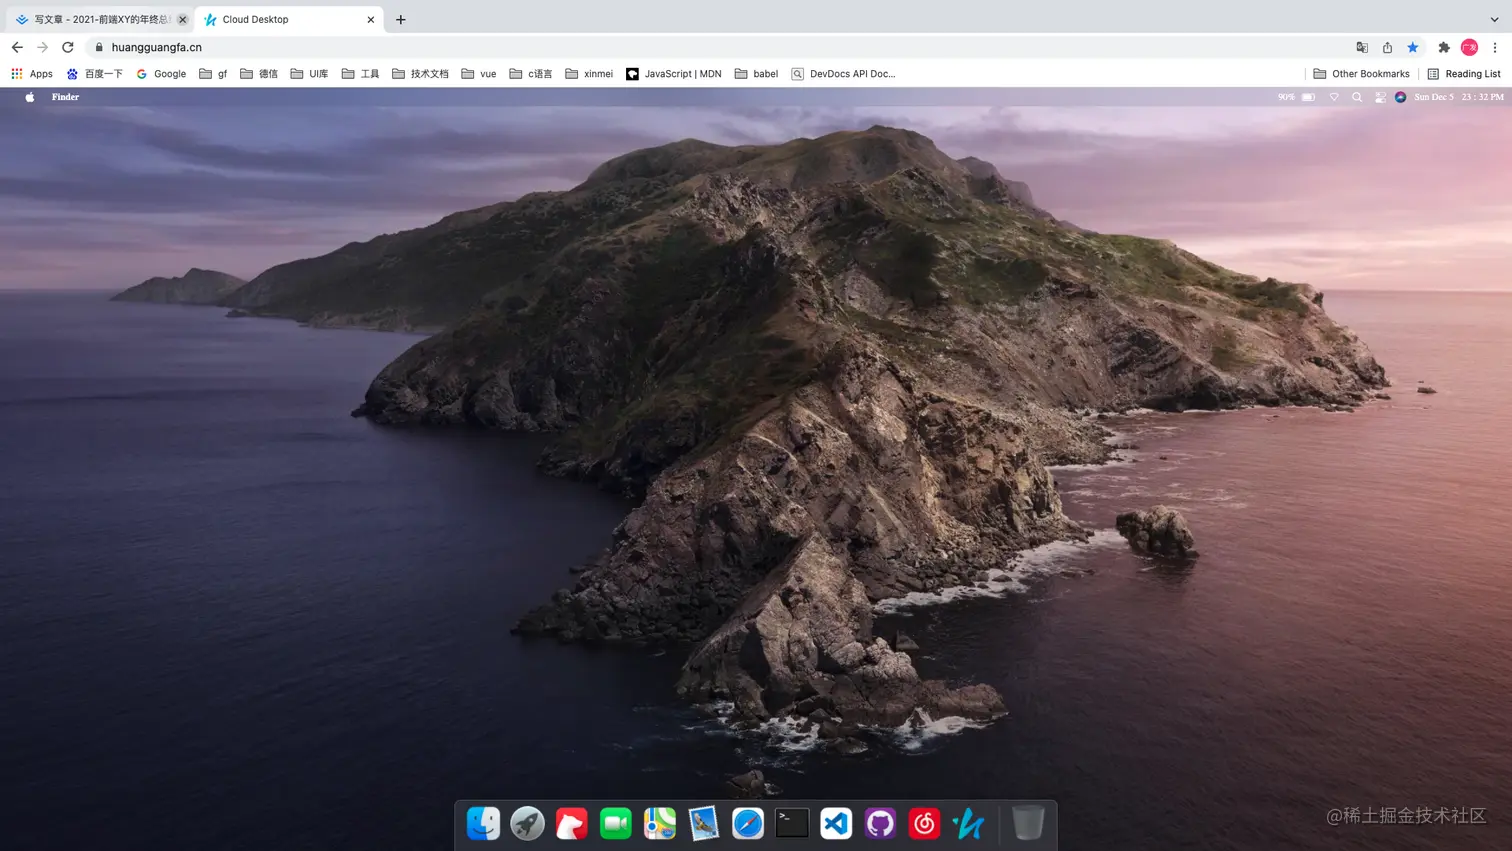Switch to the 写文章 browser tab
This screenshot has width=1512, height=851.
point(100,19)
